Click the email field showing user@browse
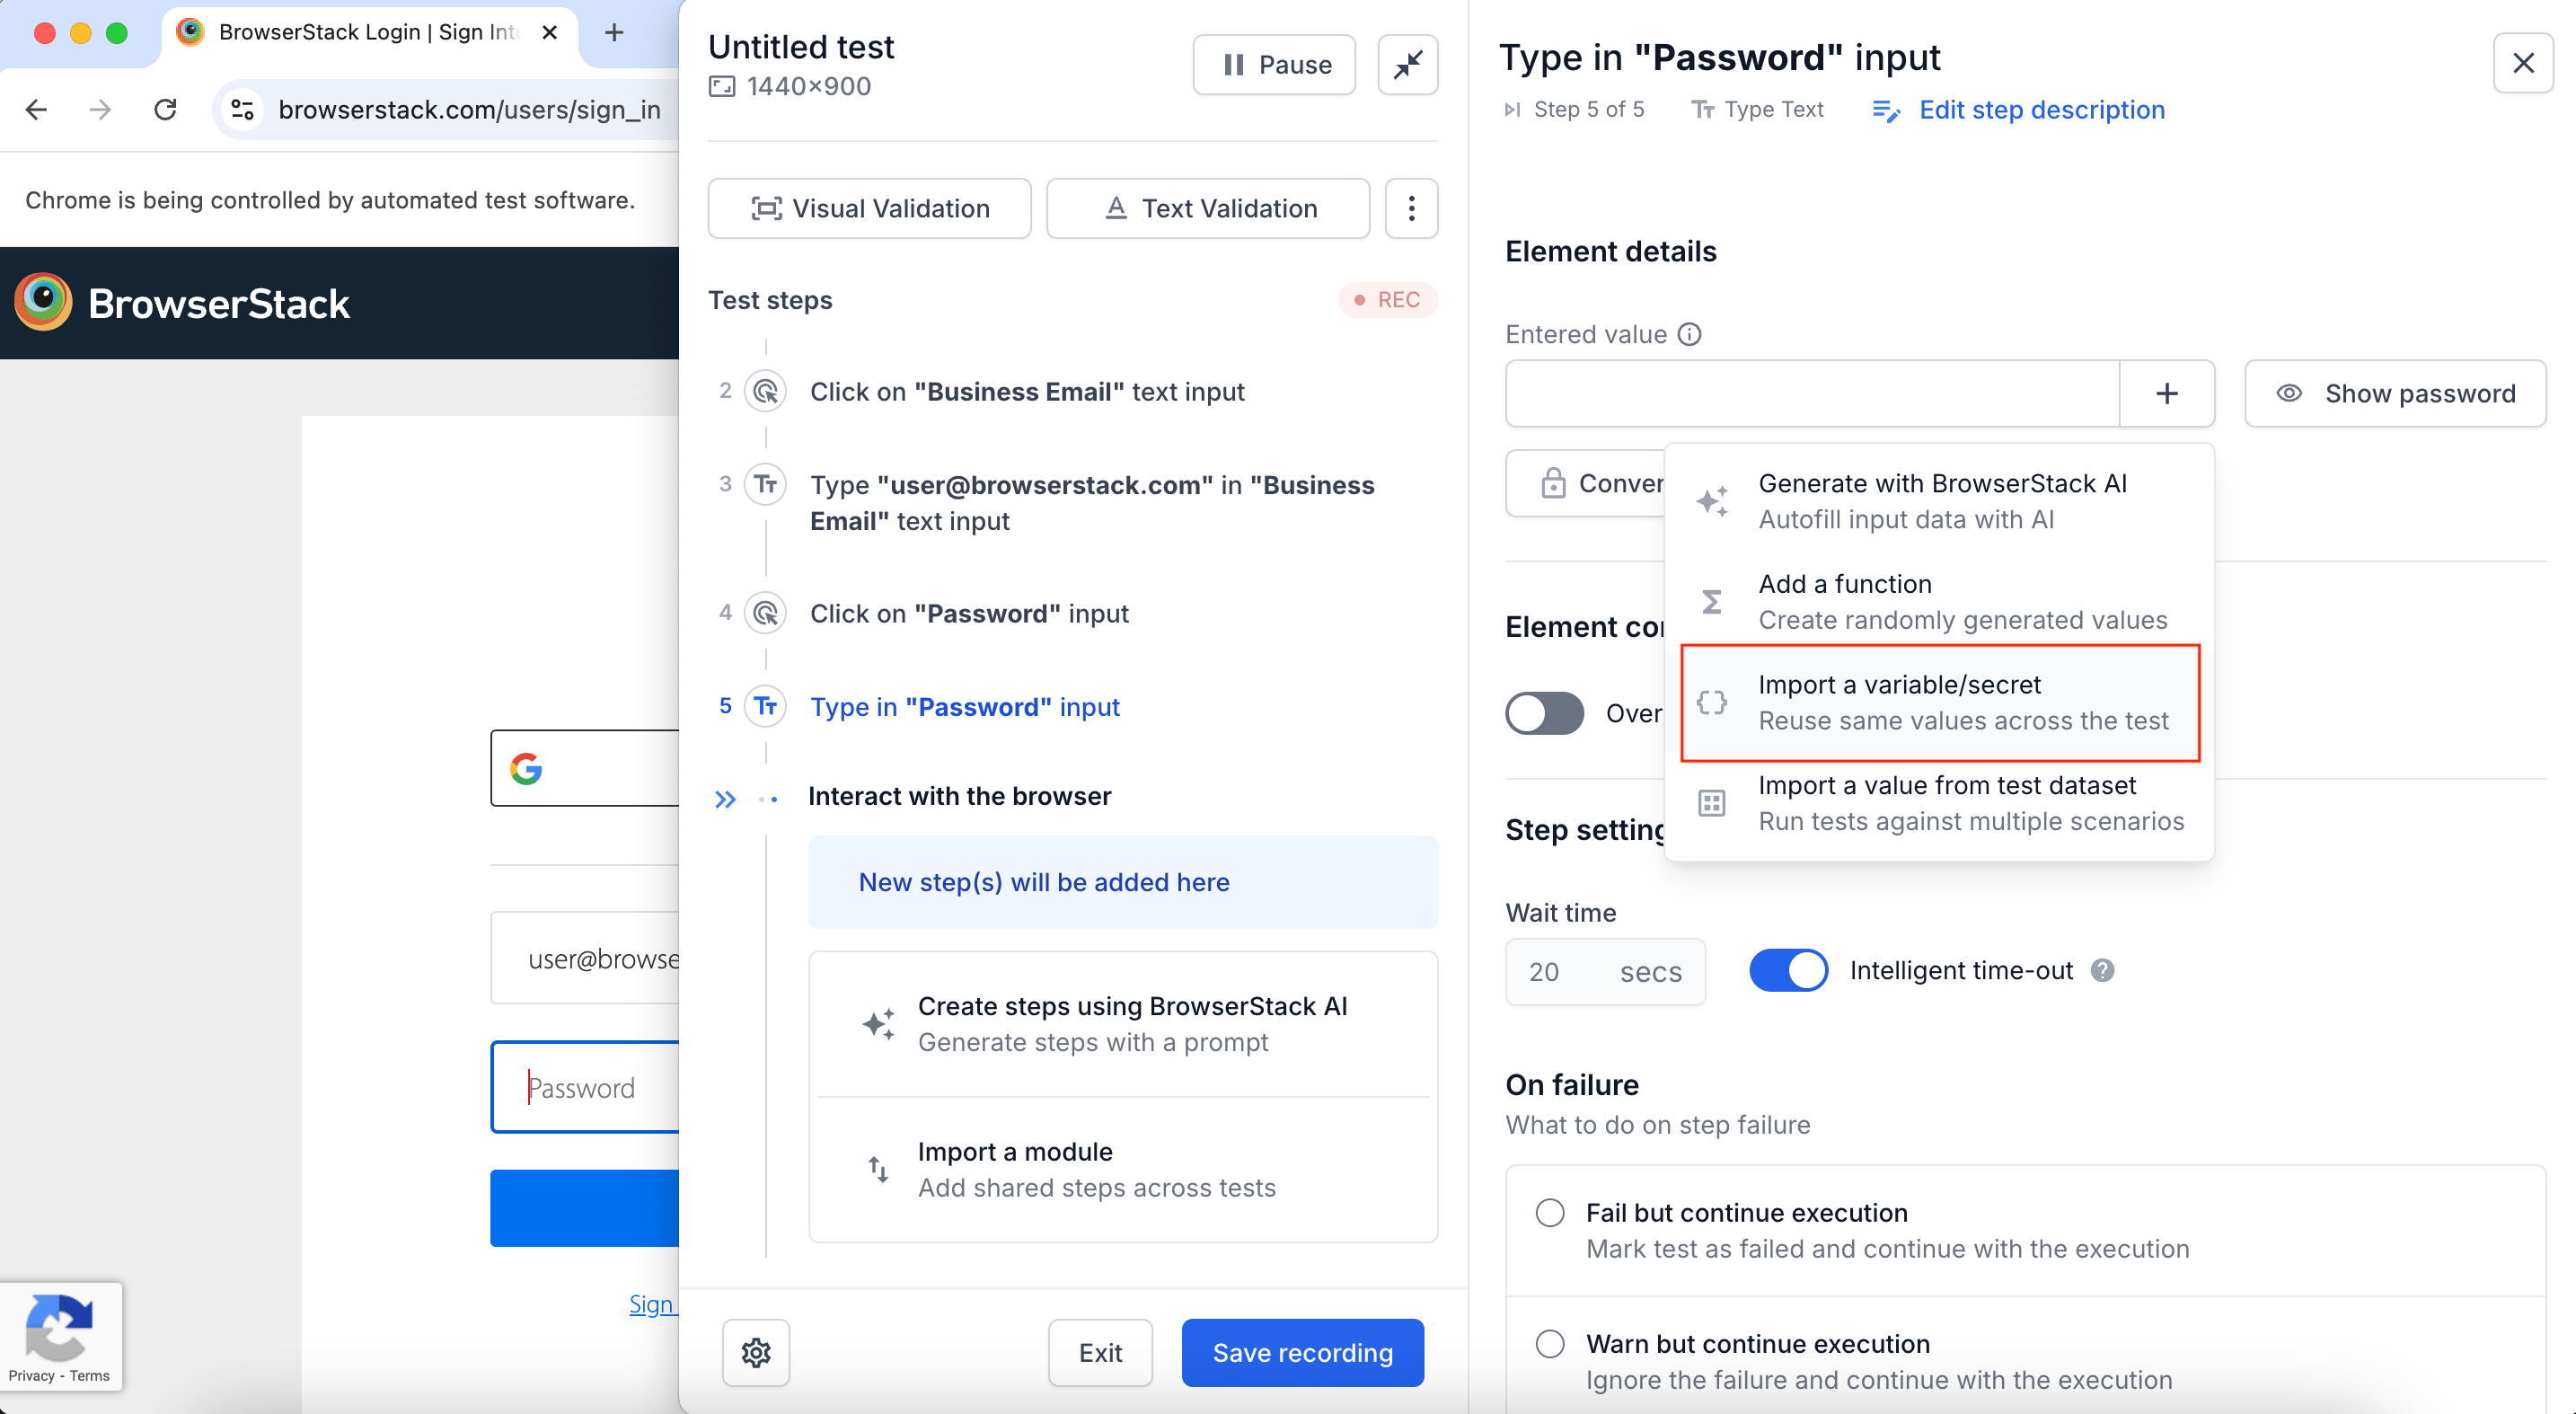 [585, 958]
